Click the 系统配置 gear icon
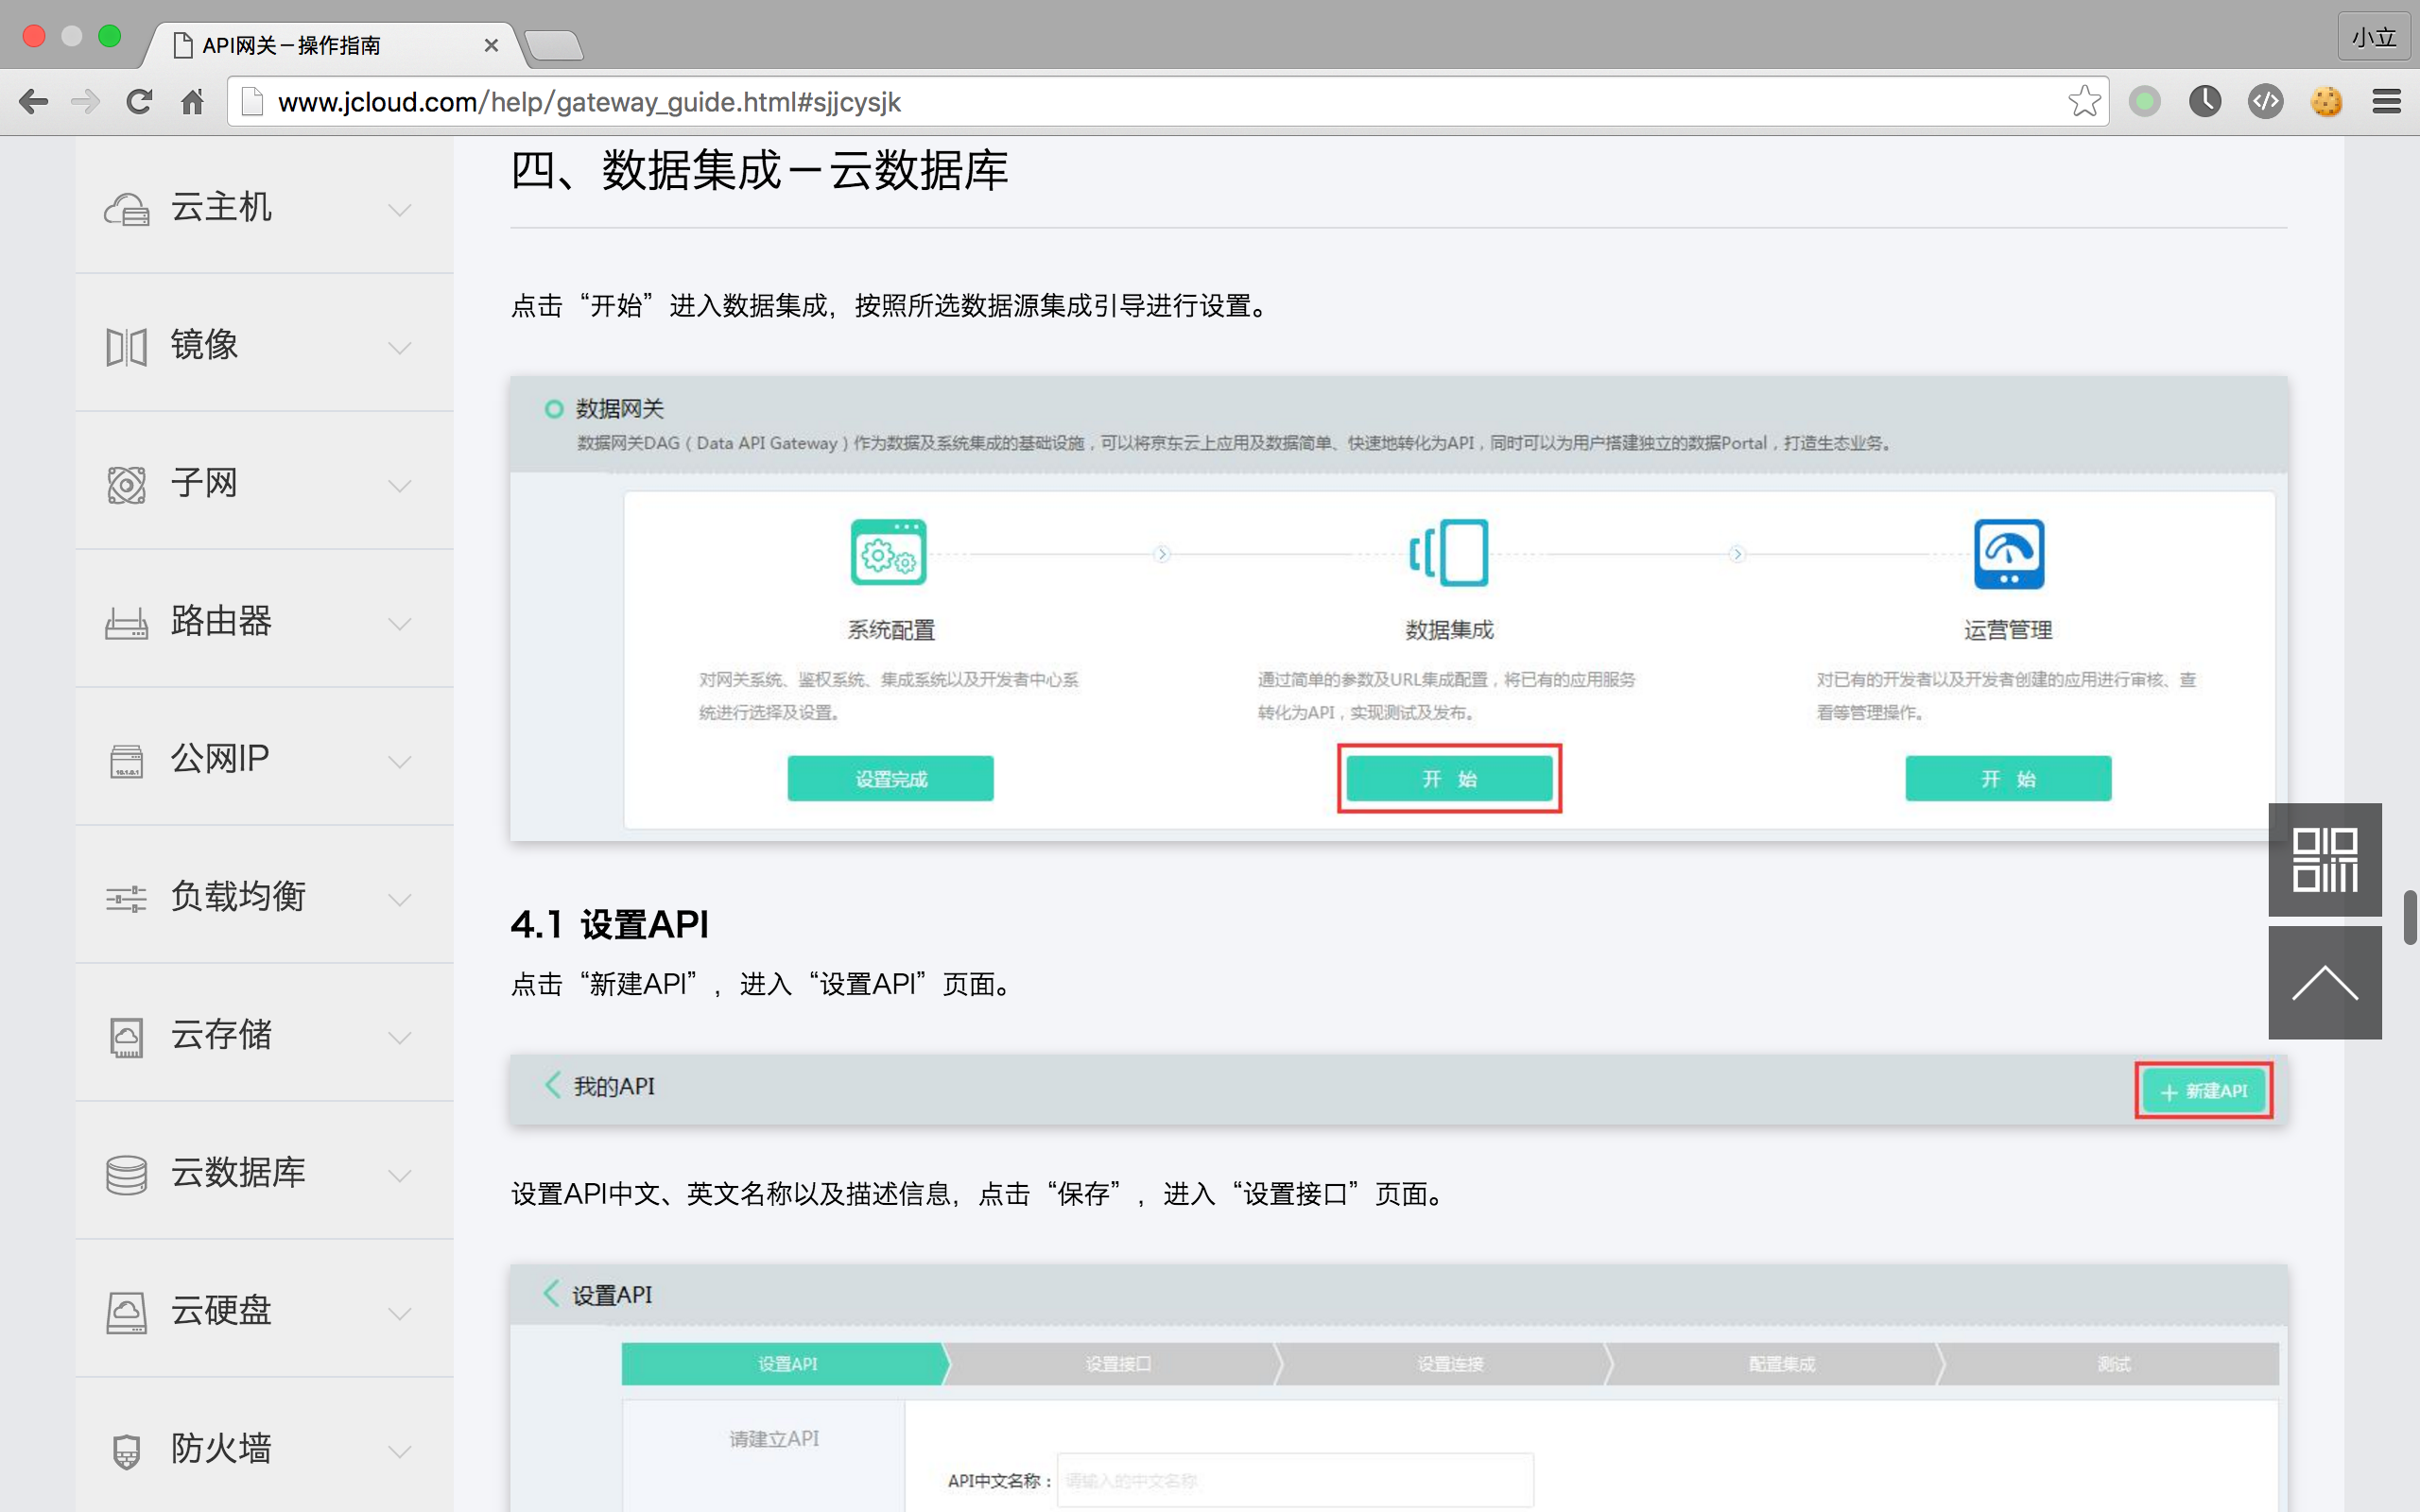 coord(888,552)
